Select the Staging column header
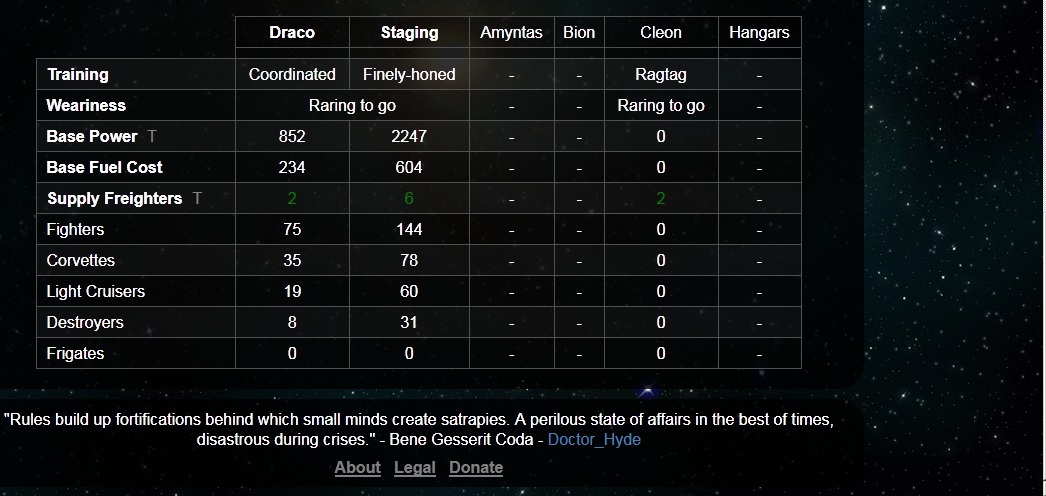The width and height of the screenshot is (1046, 496). pos(409,32)
